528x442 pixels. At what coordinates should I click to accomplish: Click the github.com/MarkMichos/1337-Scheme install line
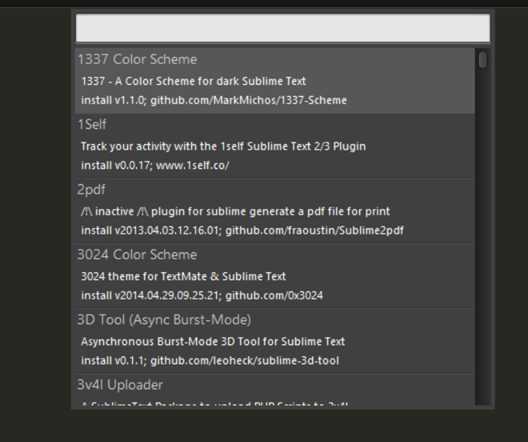click(x=214, y=100)
